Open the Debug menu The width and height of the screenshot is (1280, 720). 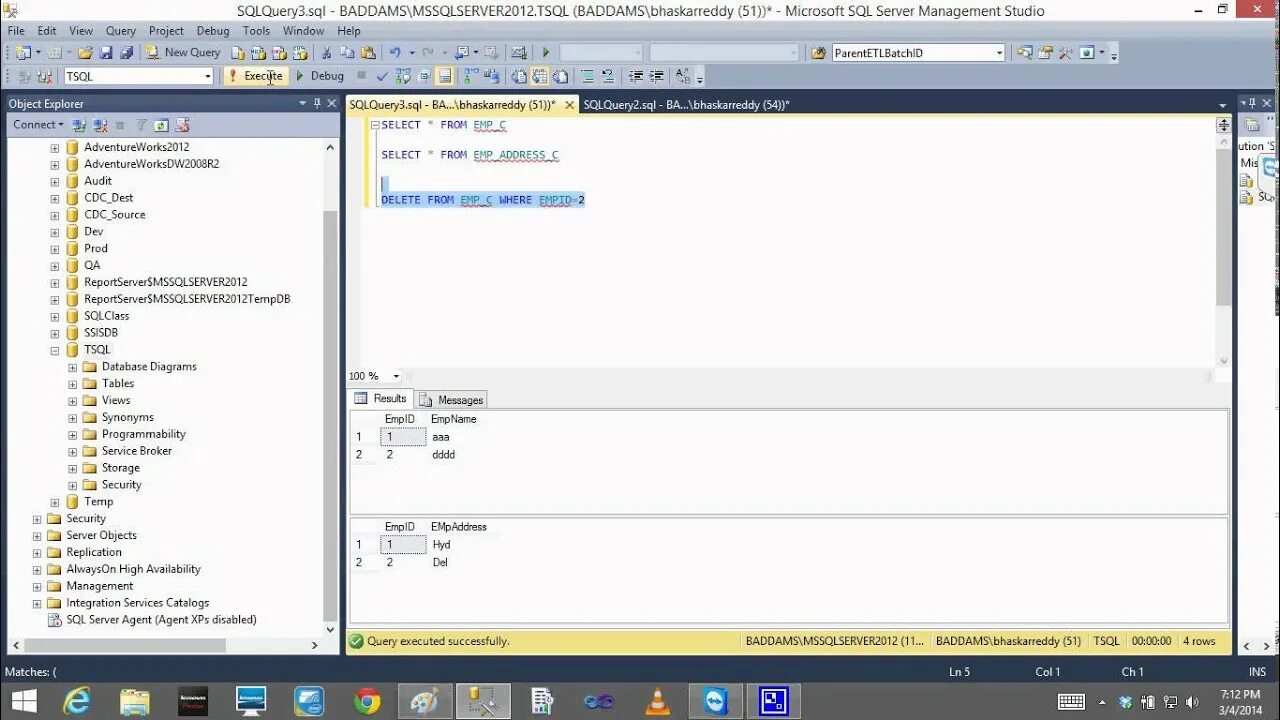(x=212, y=31)
